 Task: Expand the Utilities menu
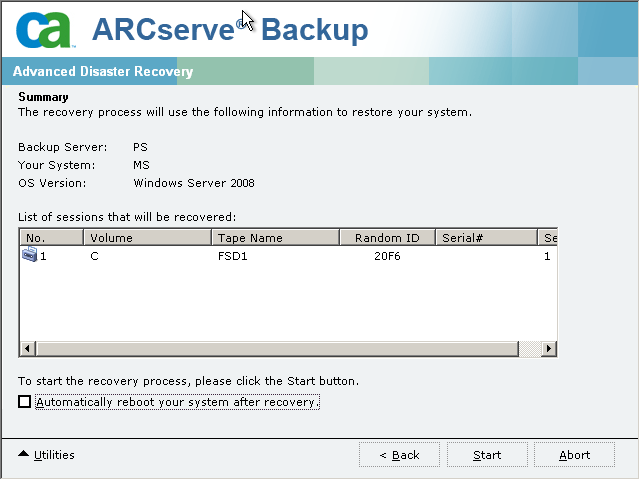click(47, 455)
